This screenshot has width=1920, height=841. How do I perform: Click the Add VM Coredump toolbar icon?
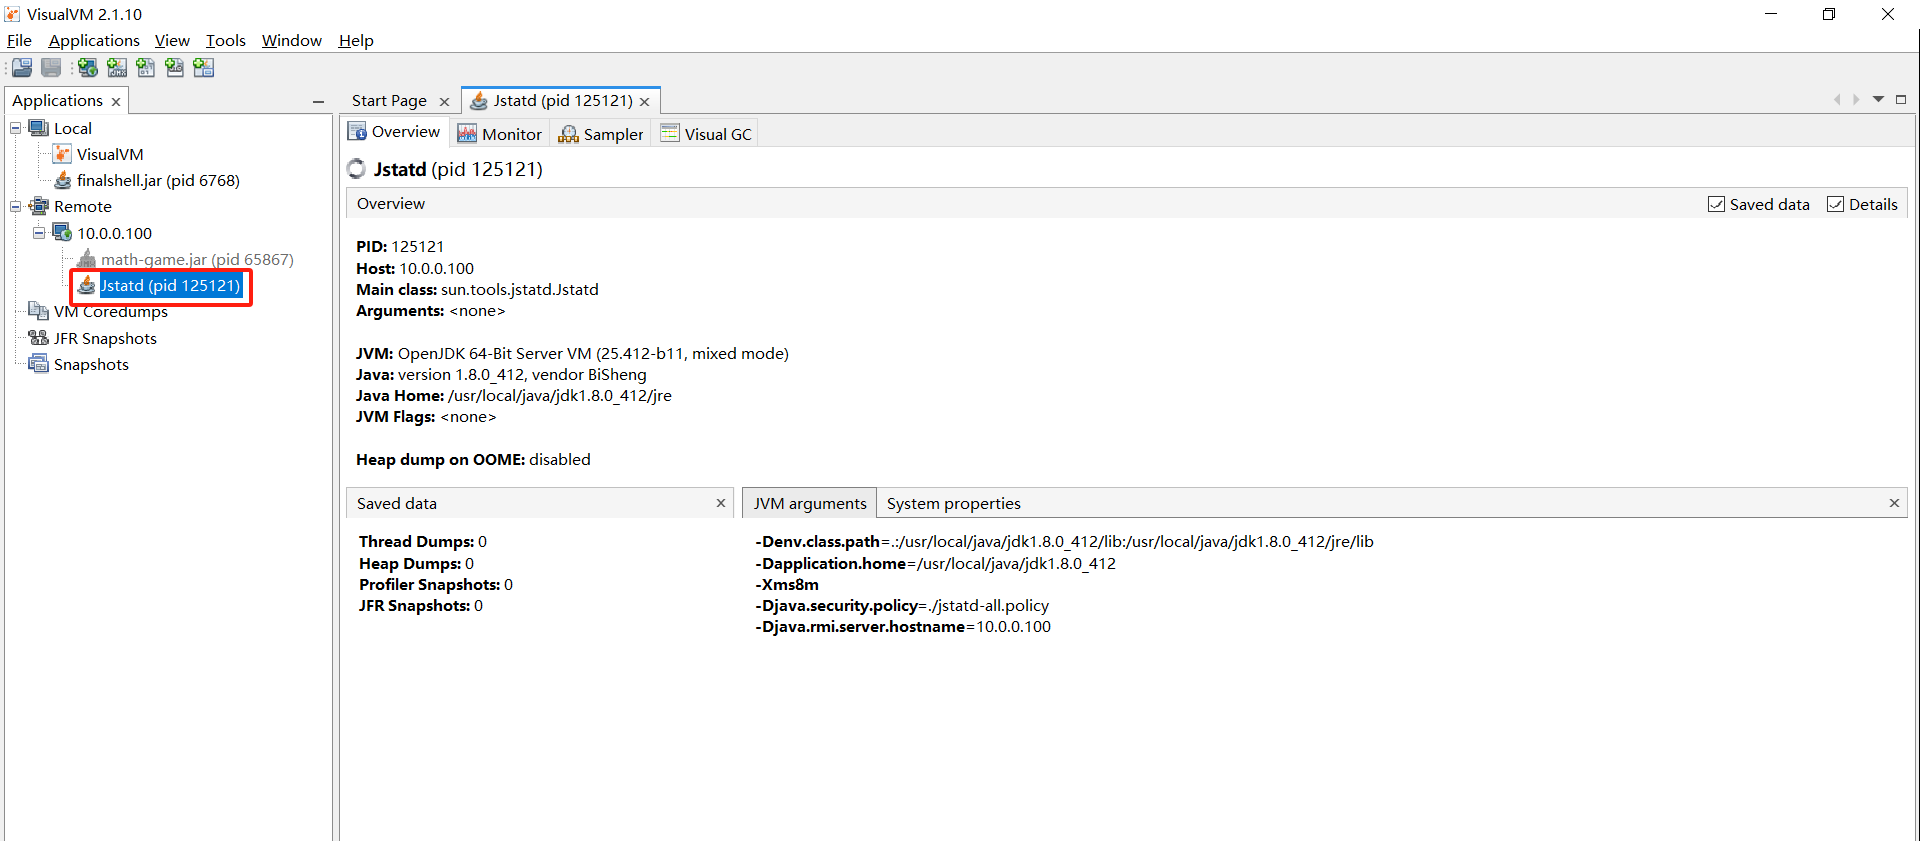pyautogui.click(x=146, y=68)
